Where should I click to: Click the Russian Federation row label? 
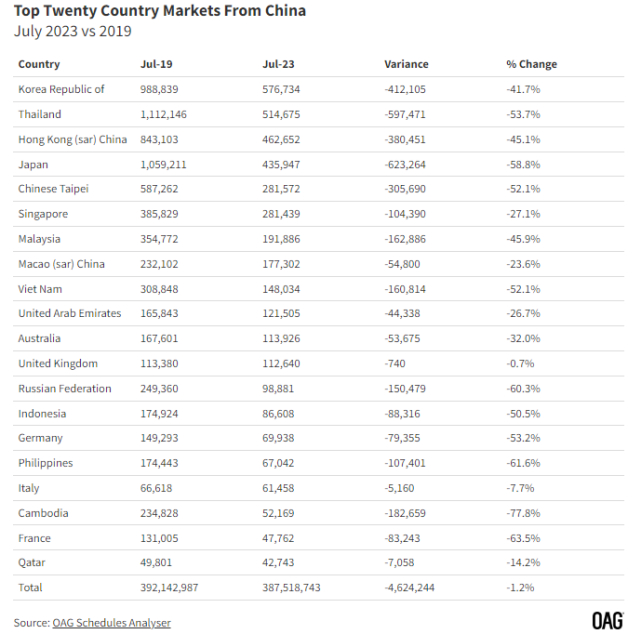64,388
